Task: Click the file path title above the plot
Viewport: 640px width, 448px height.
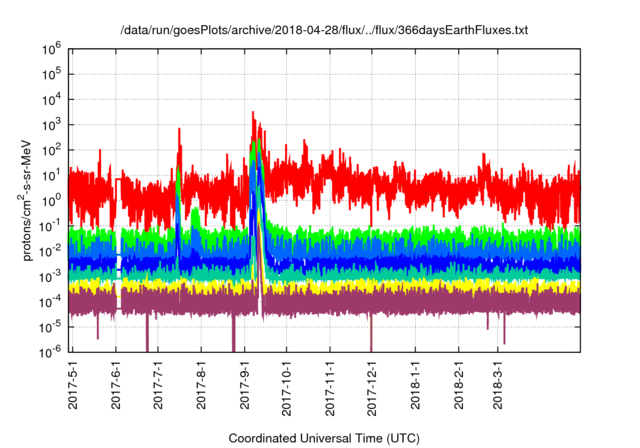Action: (x=324, y=30)
